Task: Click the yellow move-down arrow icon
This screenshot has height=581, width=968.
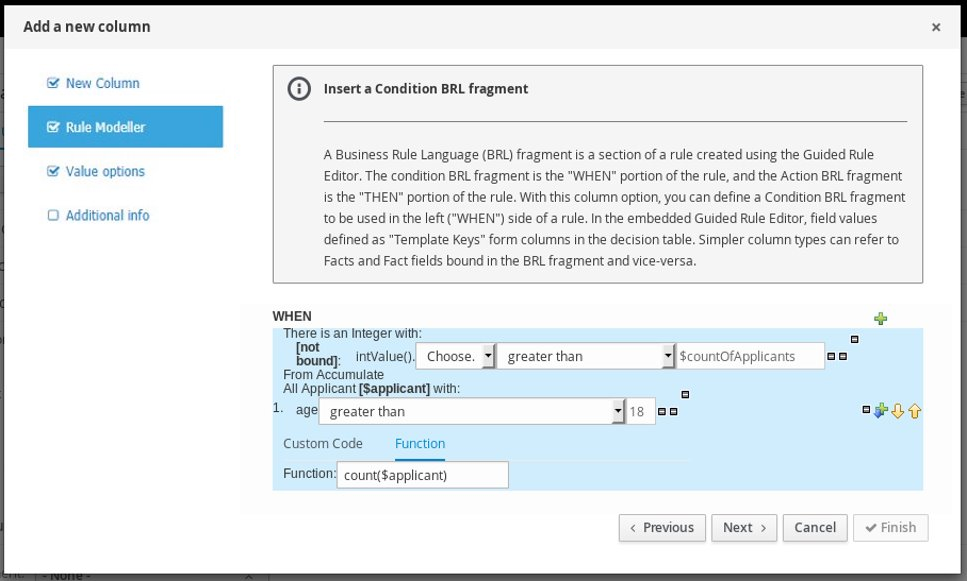Action: 897,411
